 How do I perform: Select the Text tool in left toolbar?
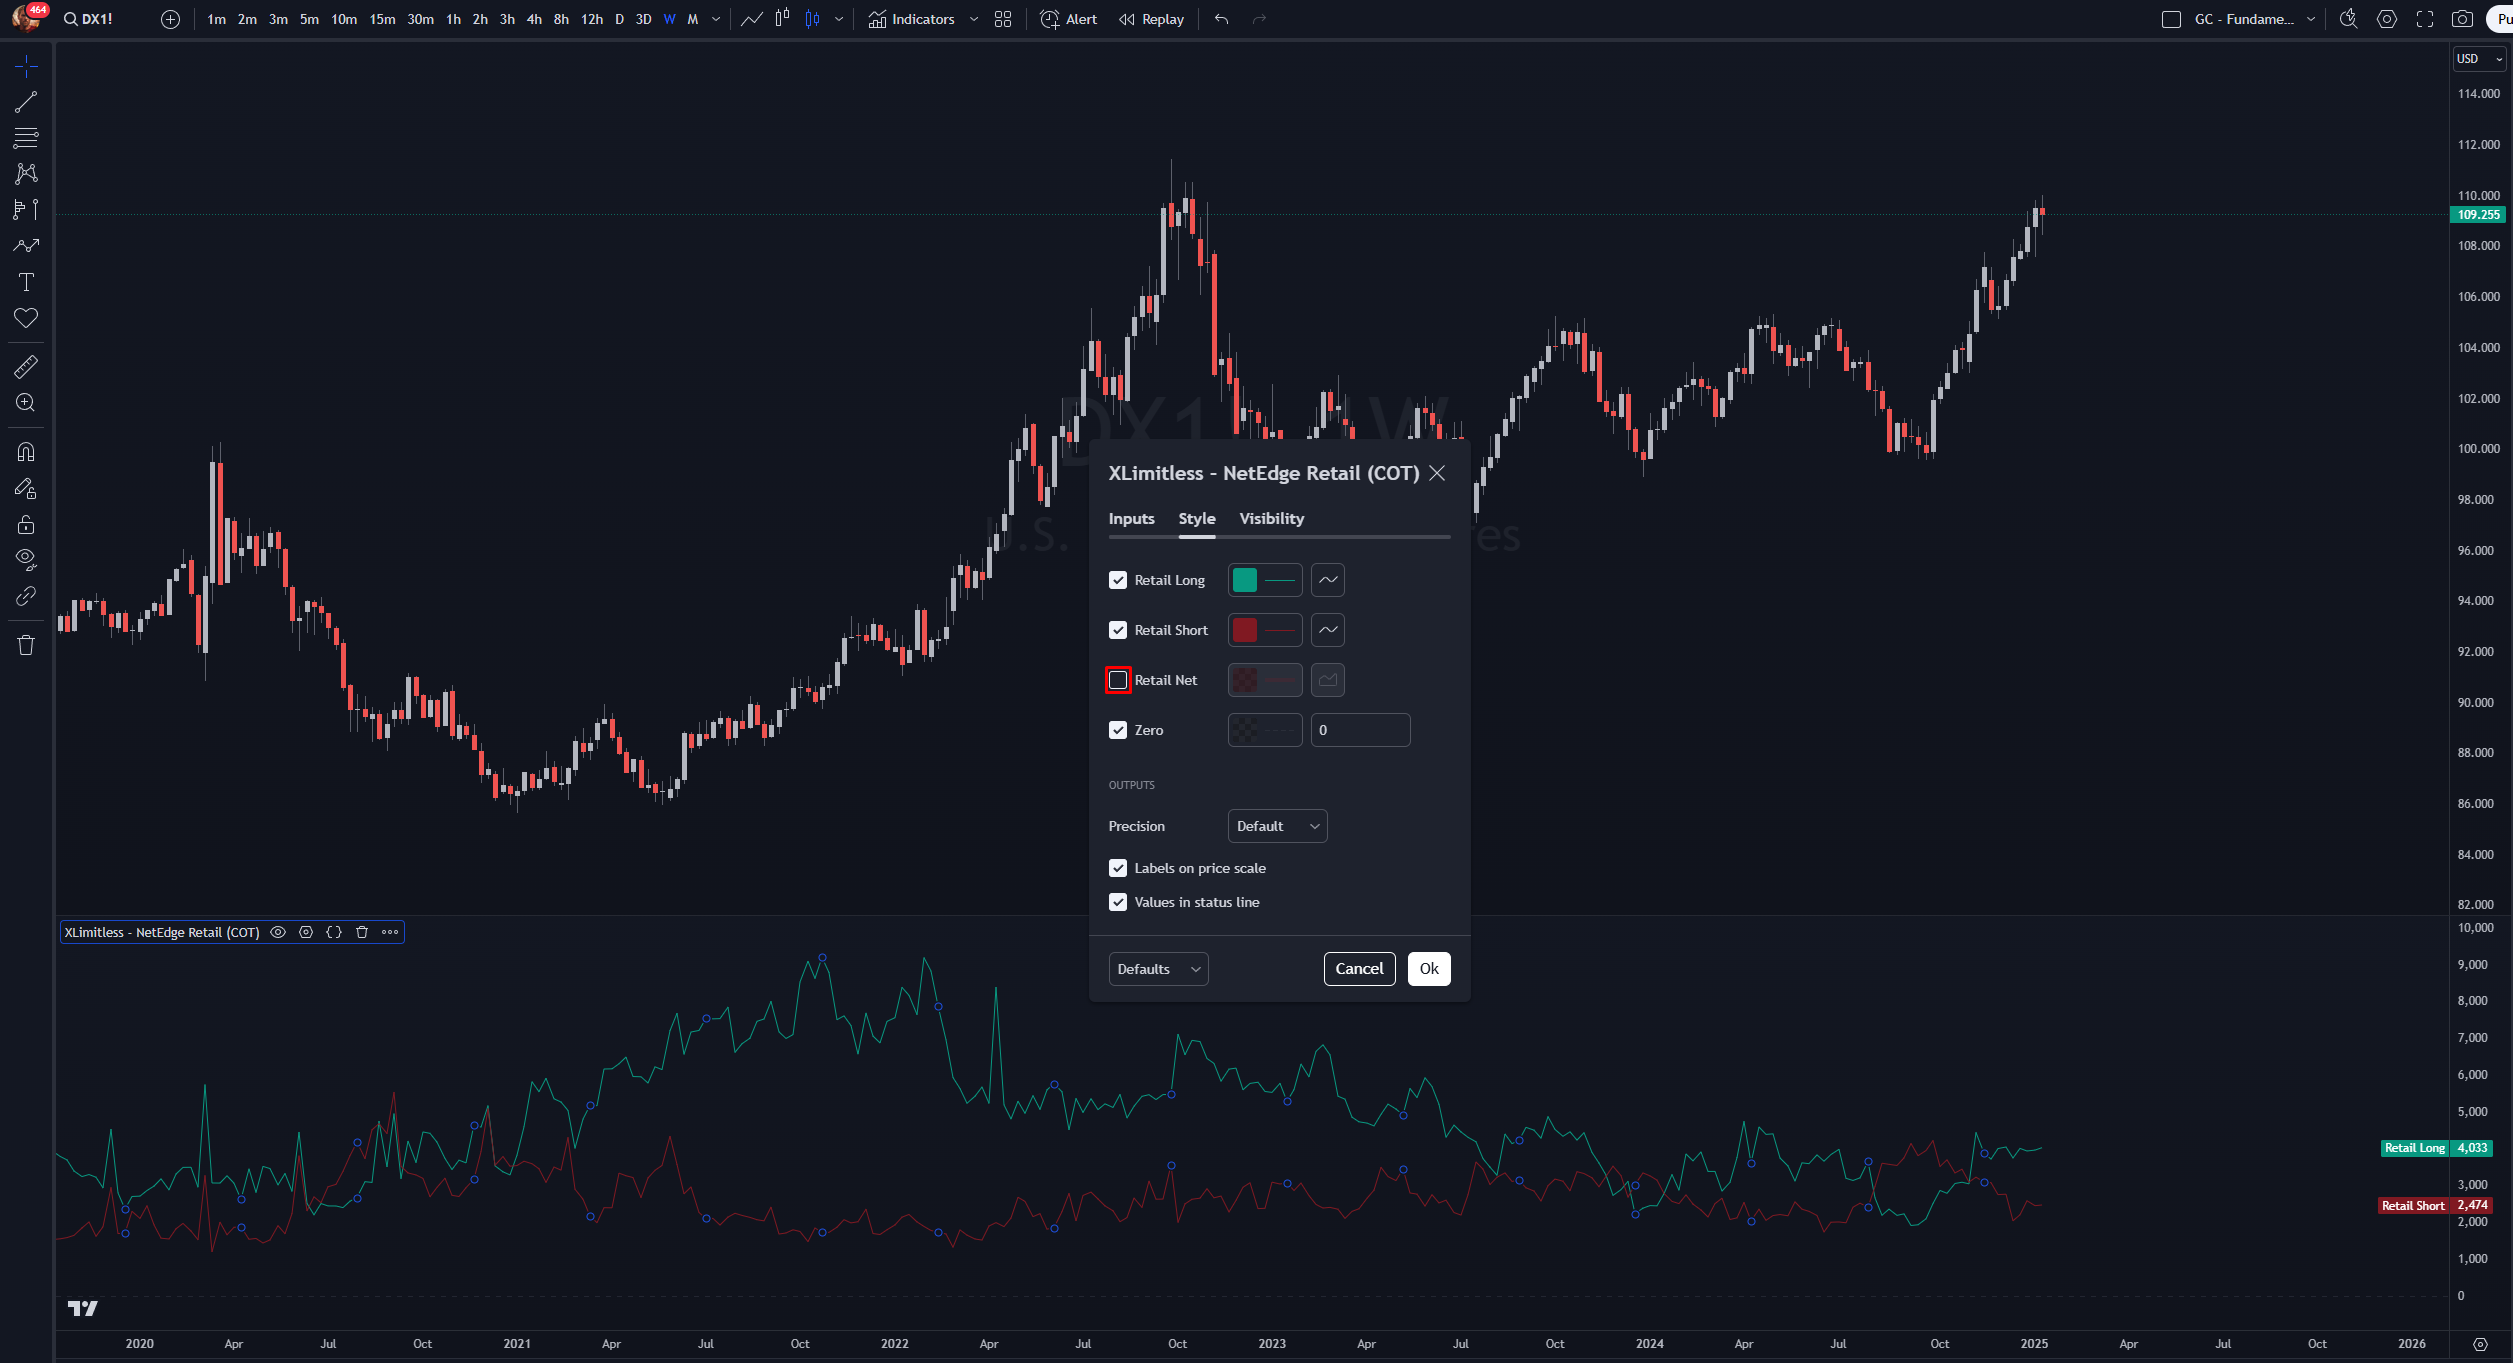(x=26, y=282)
